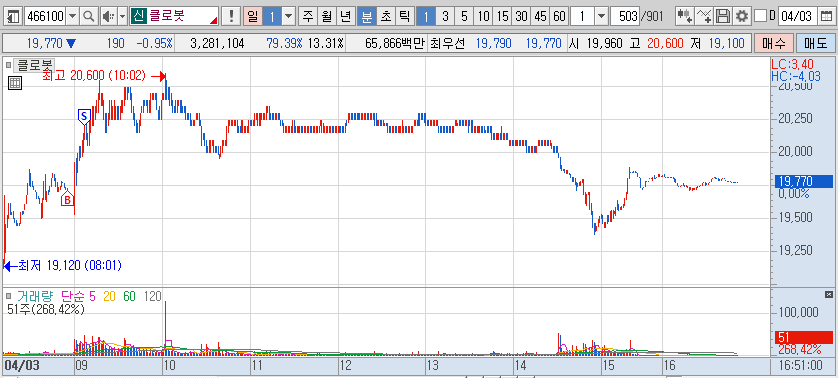Toggle the side panel icon at toolbar start
The height and width of the screenshot is (378, 838).
[x=14, y=17]
